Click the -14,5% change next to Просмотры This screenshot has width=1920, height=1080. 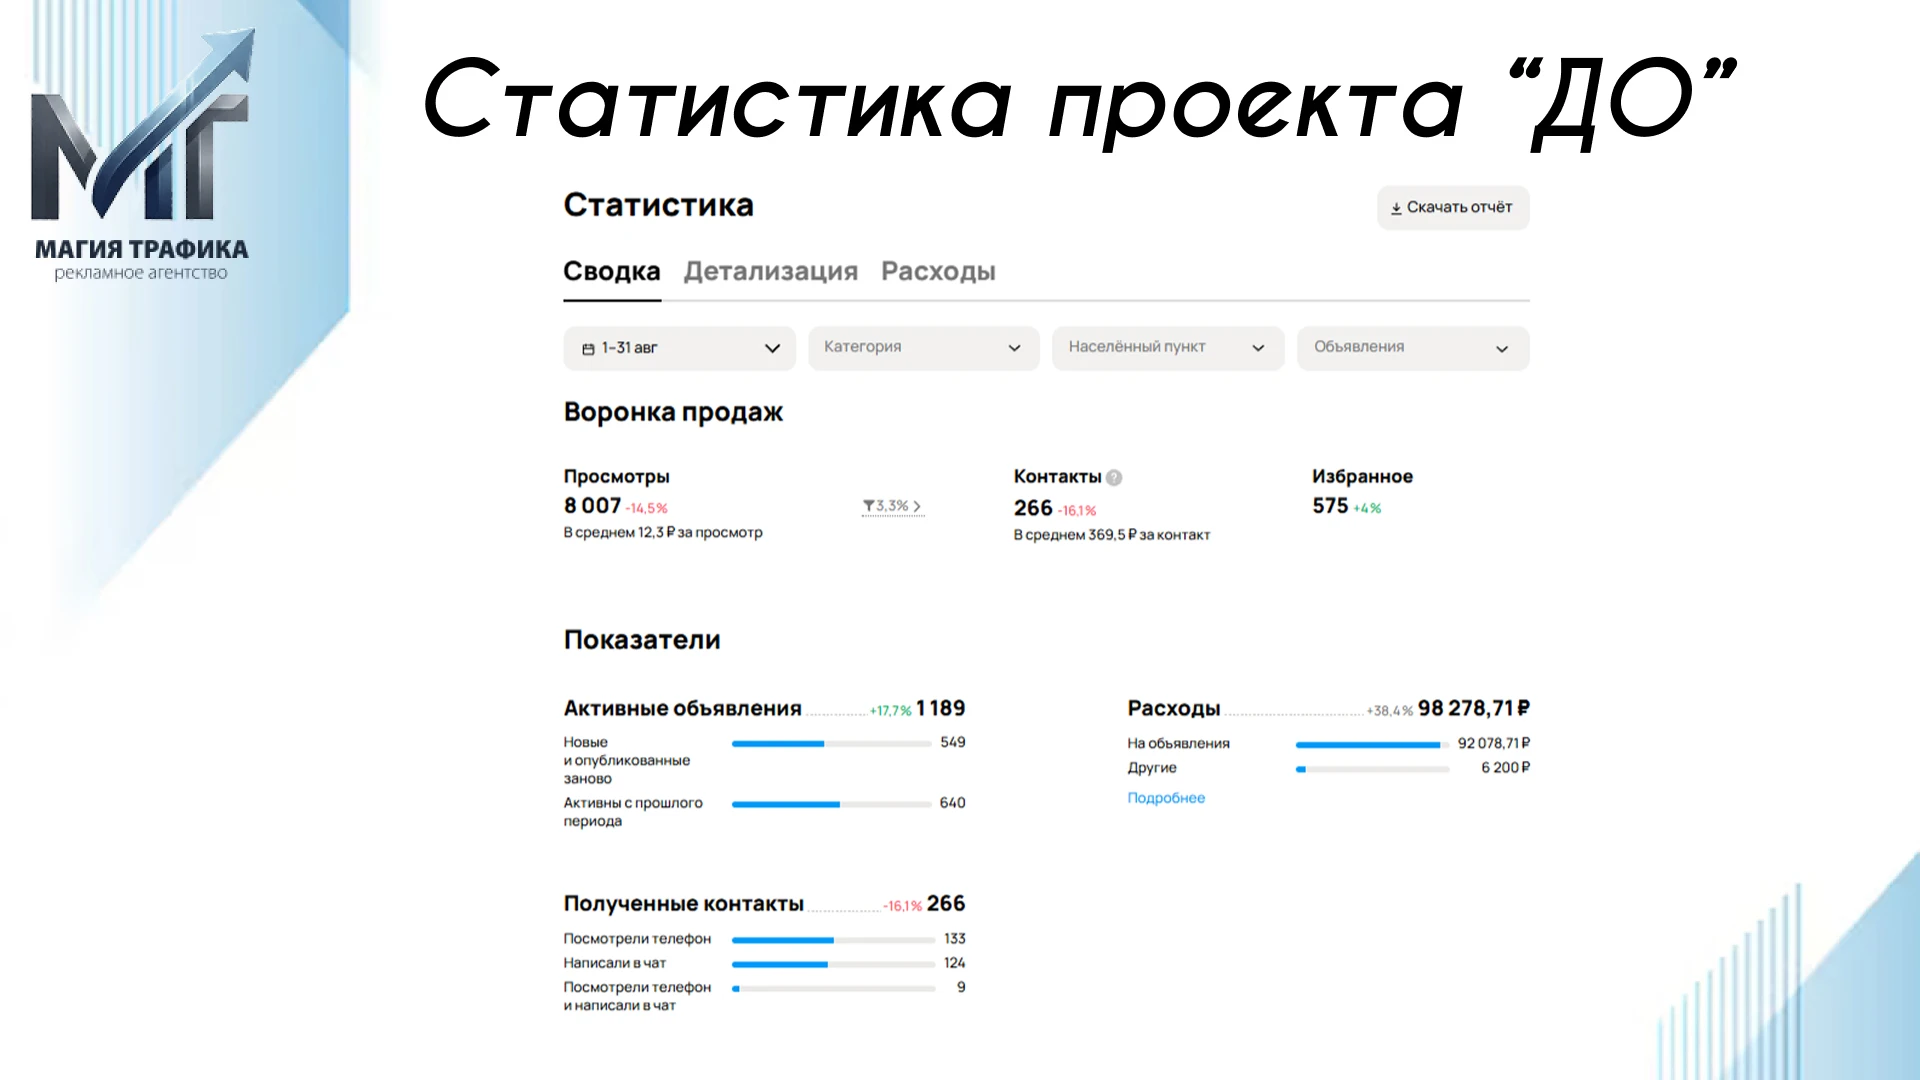point(647,509)
